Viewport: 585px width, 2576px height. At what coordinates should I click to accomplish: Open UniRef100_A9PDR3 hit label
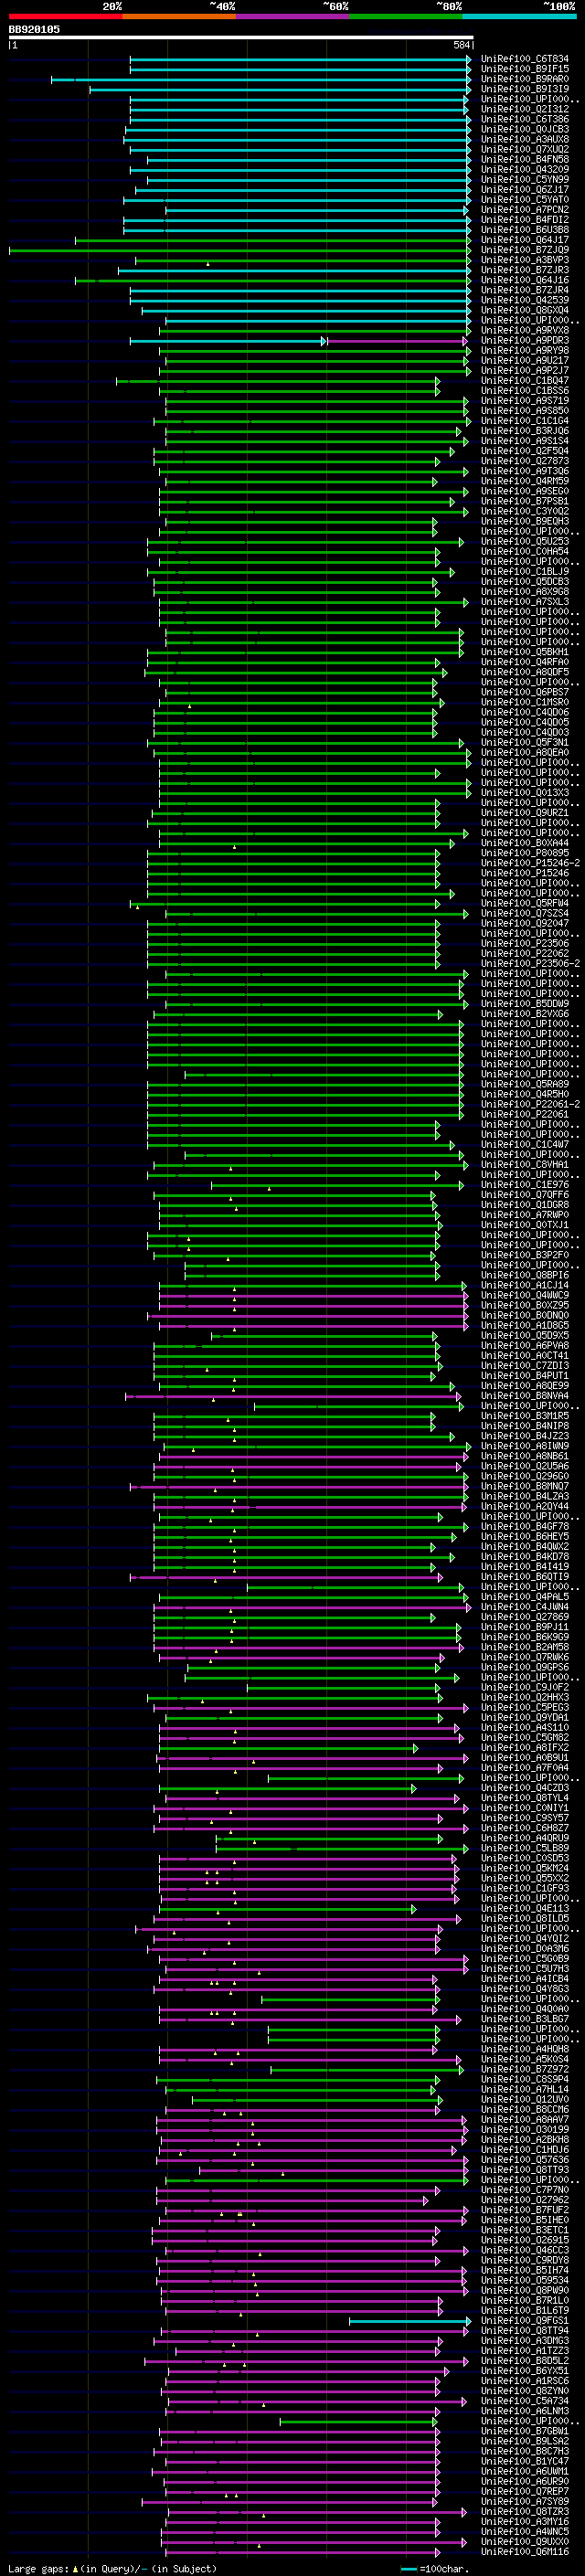tap(524, 340)
